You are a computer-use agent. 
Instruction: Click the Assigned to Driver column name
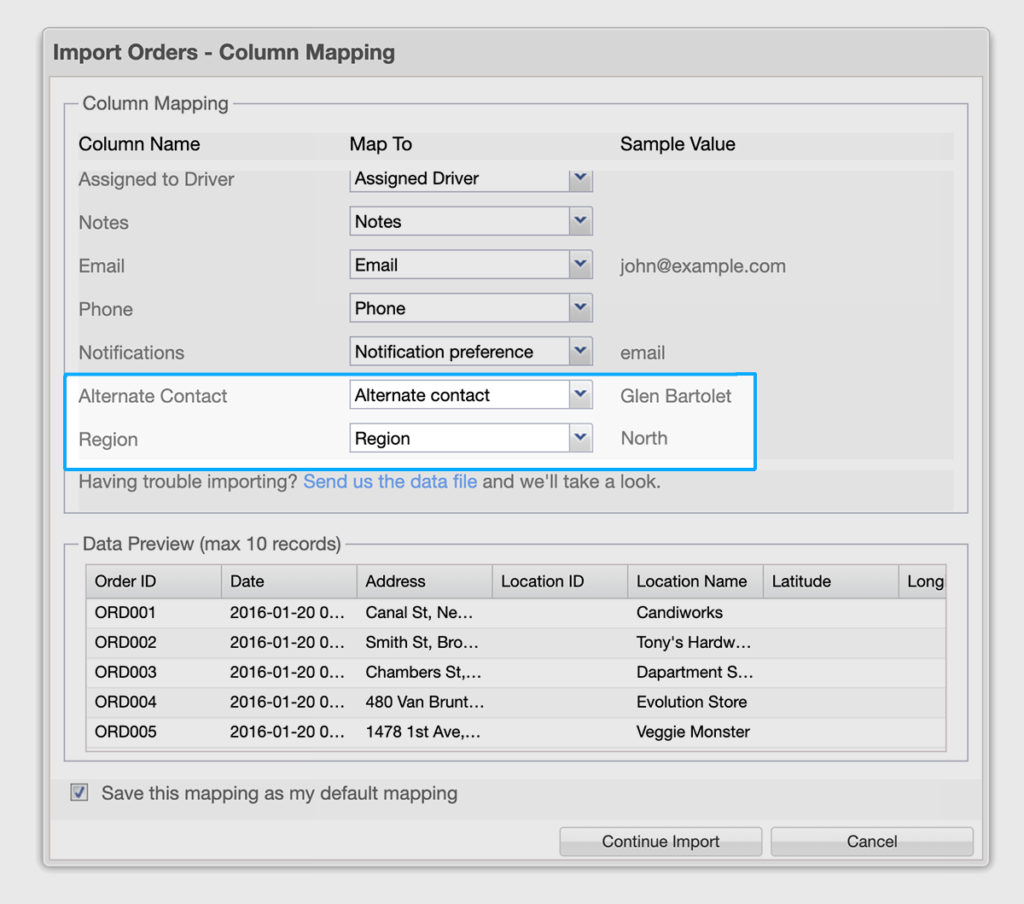click(156, 179)
